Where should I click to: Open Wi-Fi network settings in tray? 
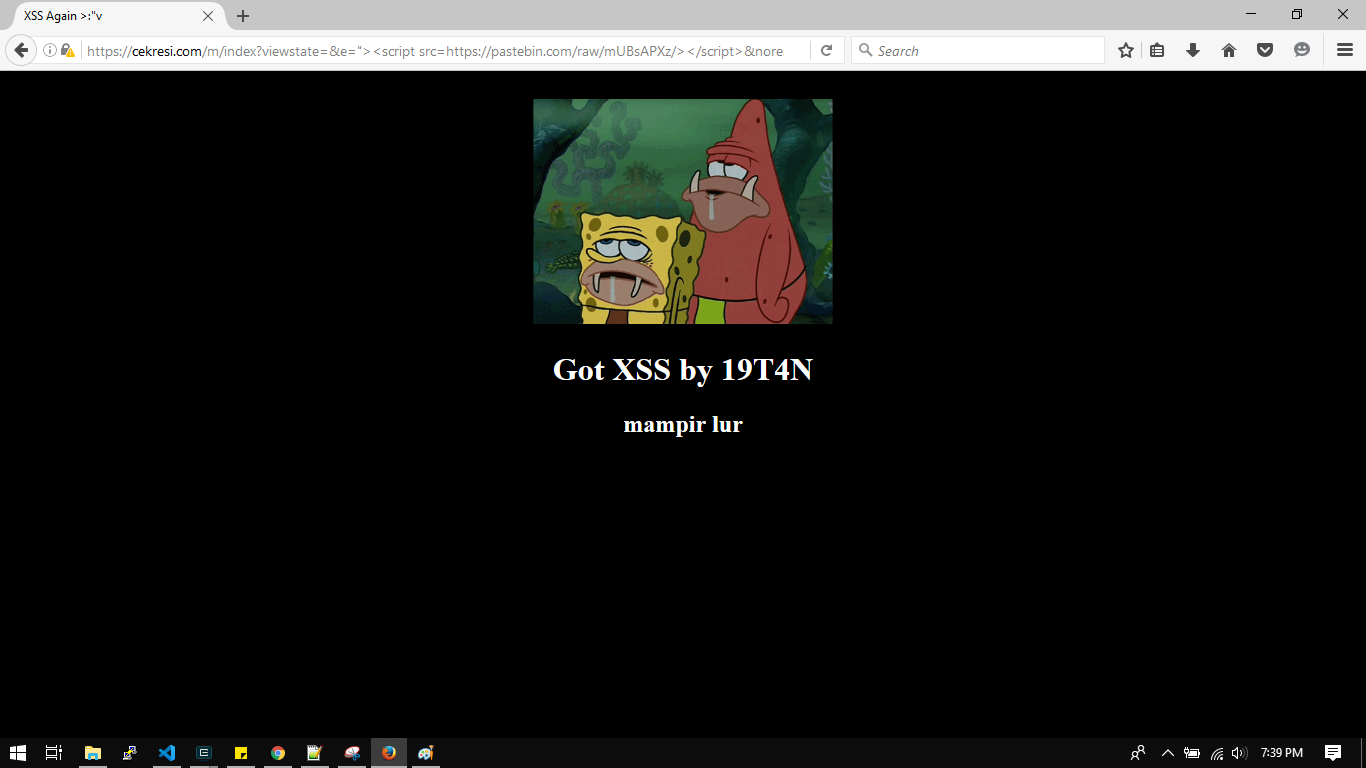click(x=1217, y=753)
